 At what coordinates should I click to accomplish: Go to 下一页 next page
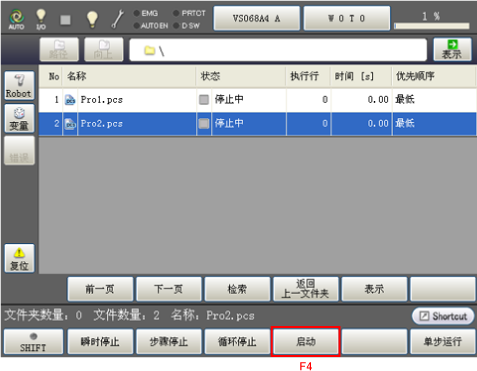pyautogui.click(x=169, y=289)
